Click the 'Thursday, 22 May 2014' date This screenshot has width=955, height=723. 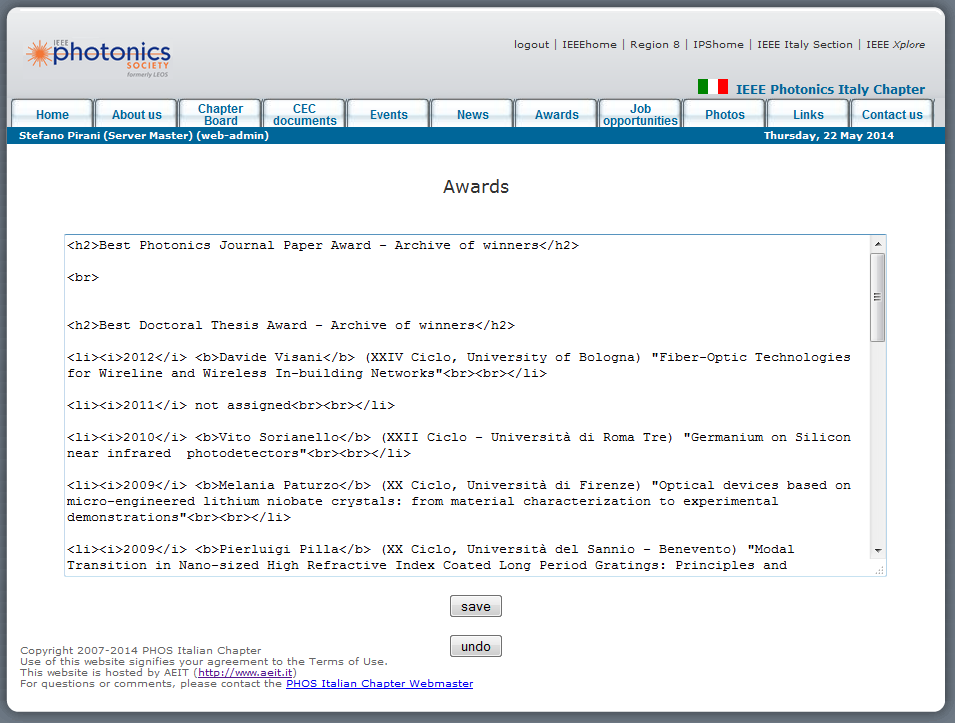pos(829,135)
